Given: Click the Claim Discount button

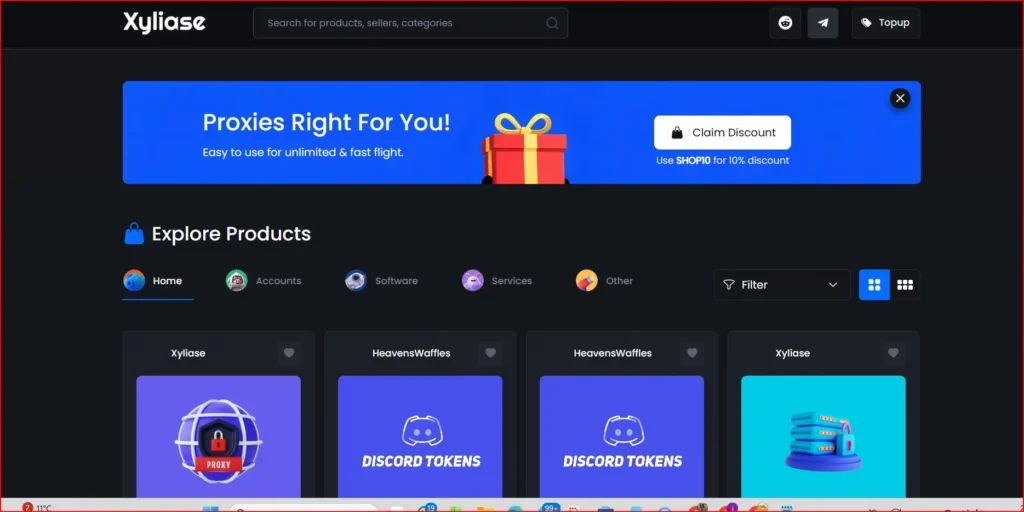Looking at the screenshot, I should 722,133.
